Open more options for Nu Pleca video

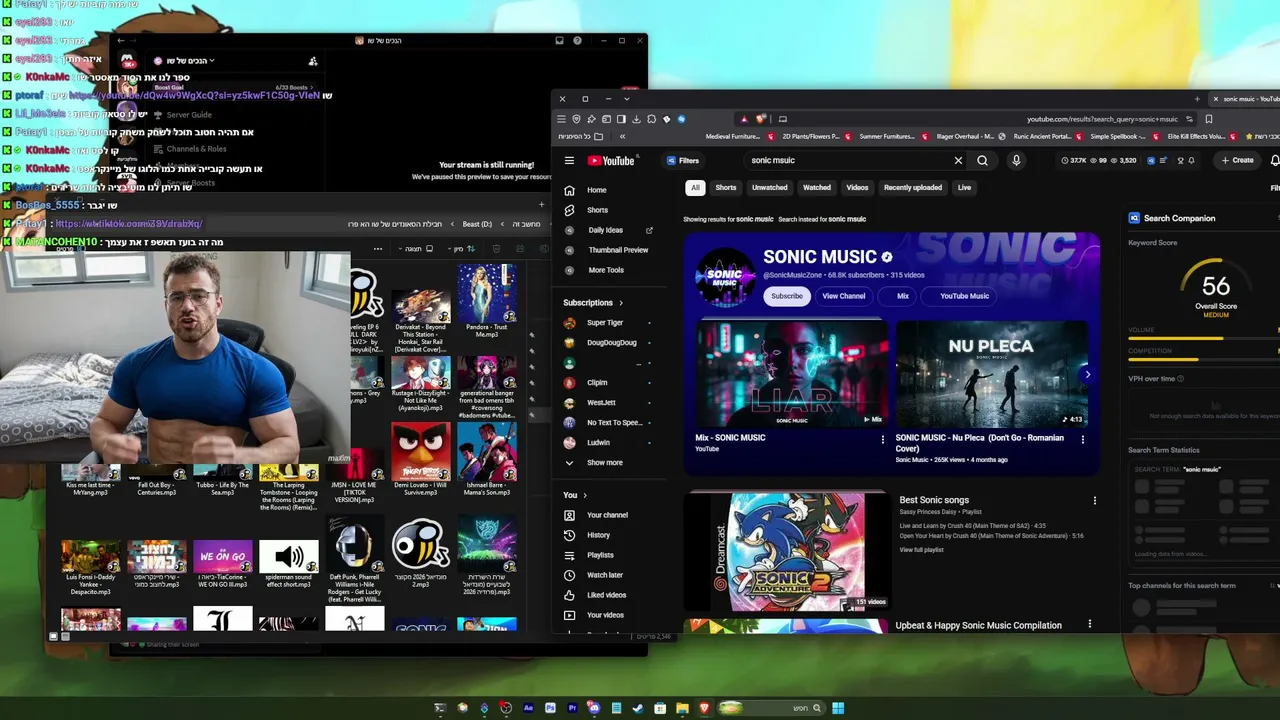point(1082,439)
